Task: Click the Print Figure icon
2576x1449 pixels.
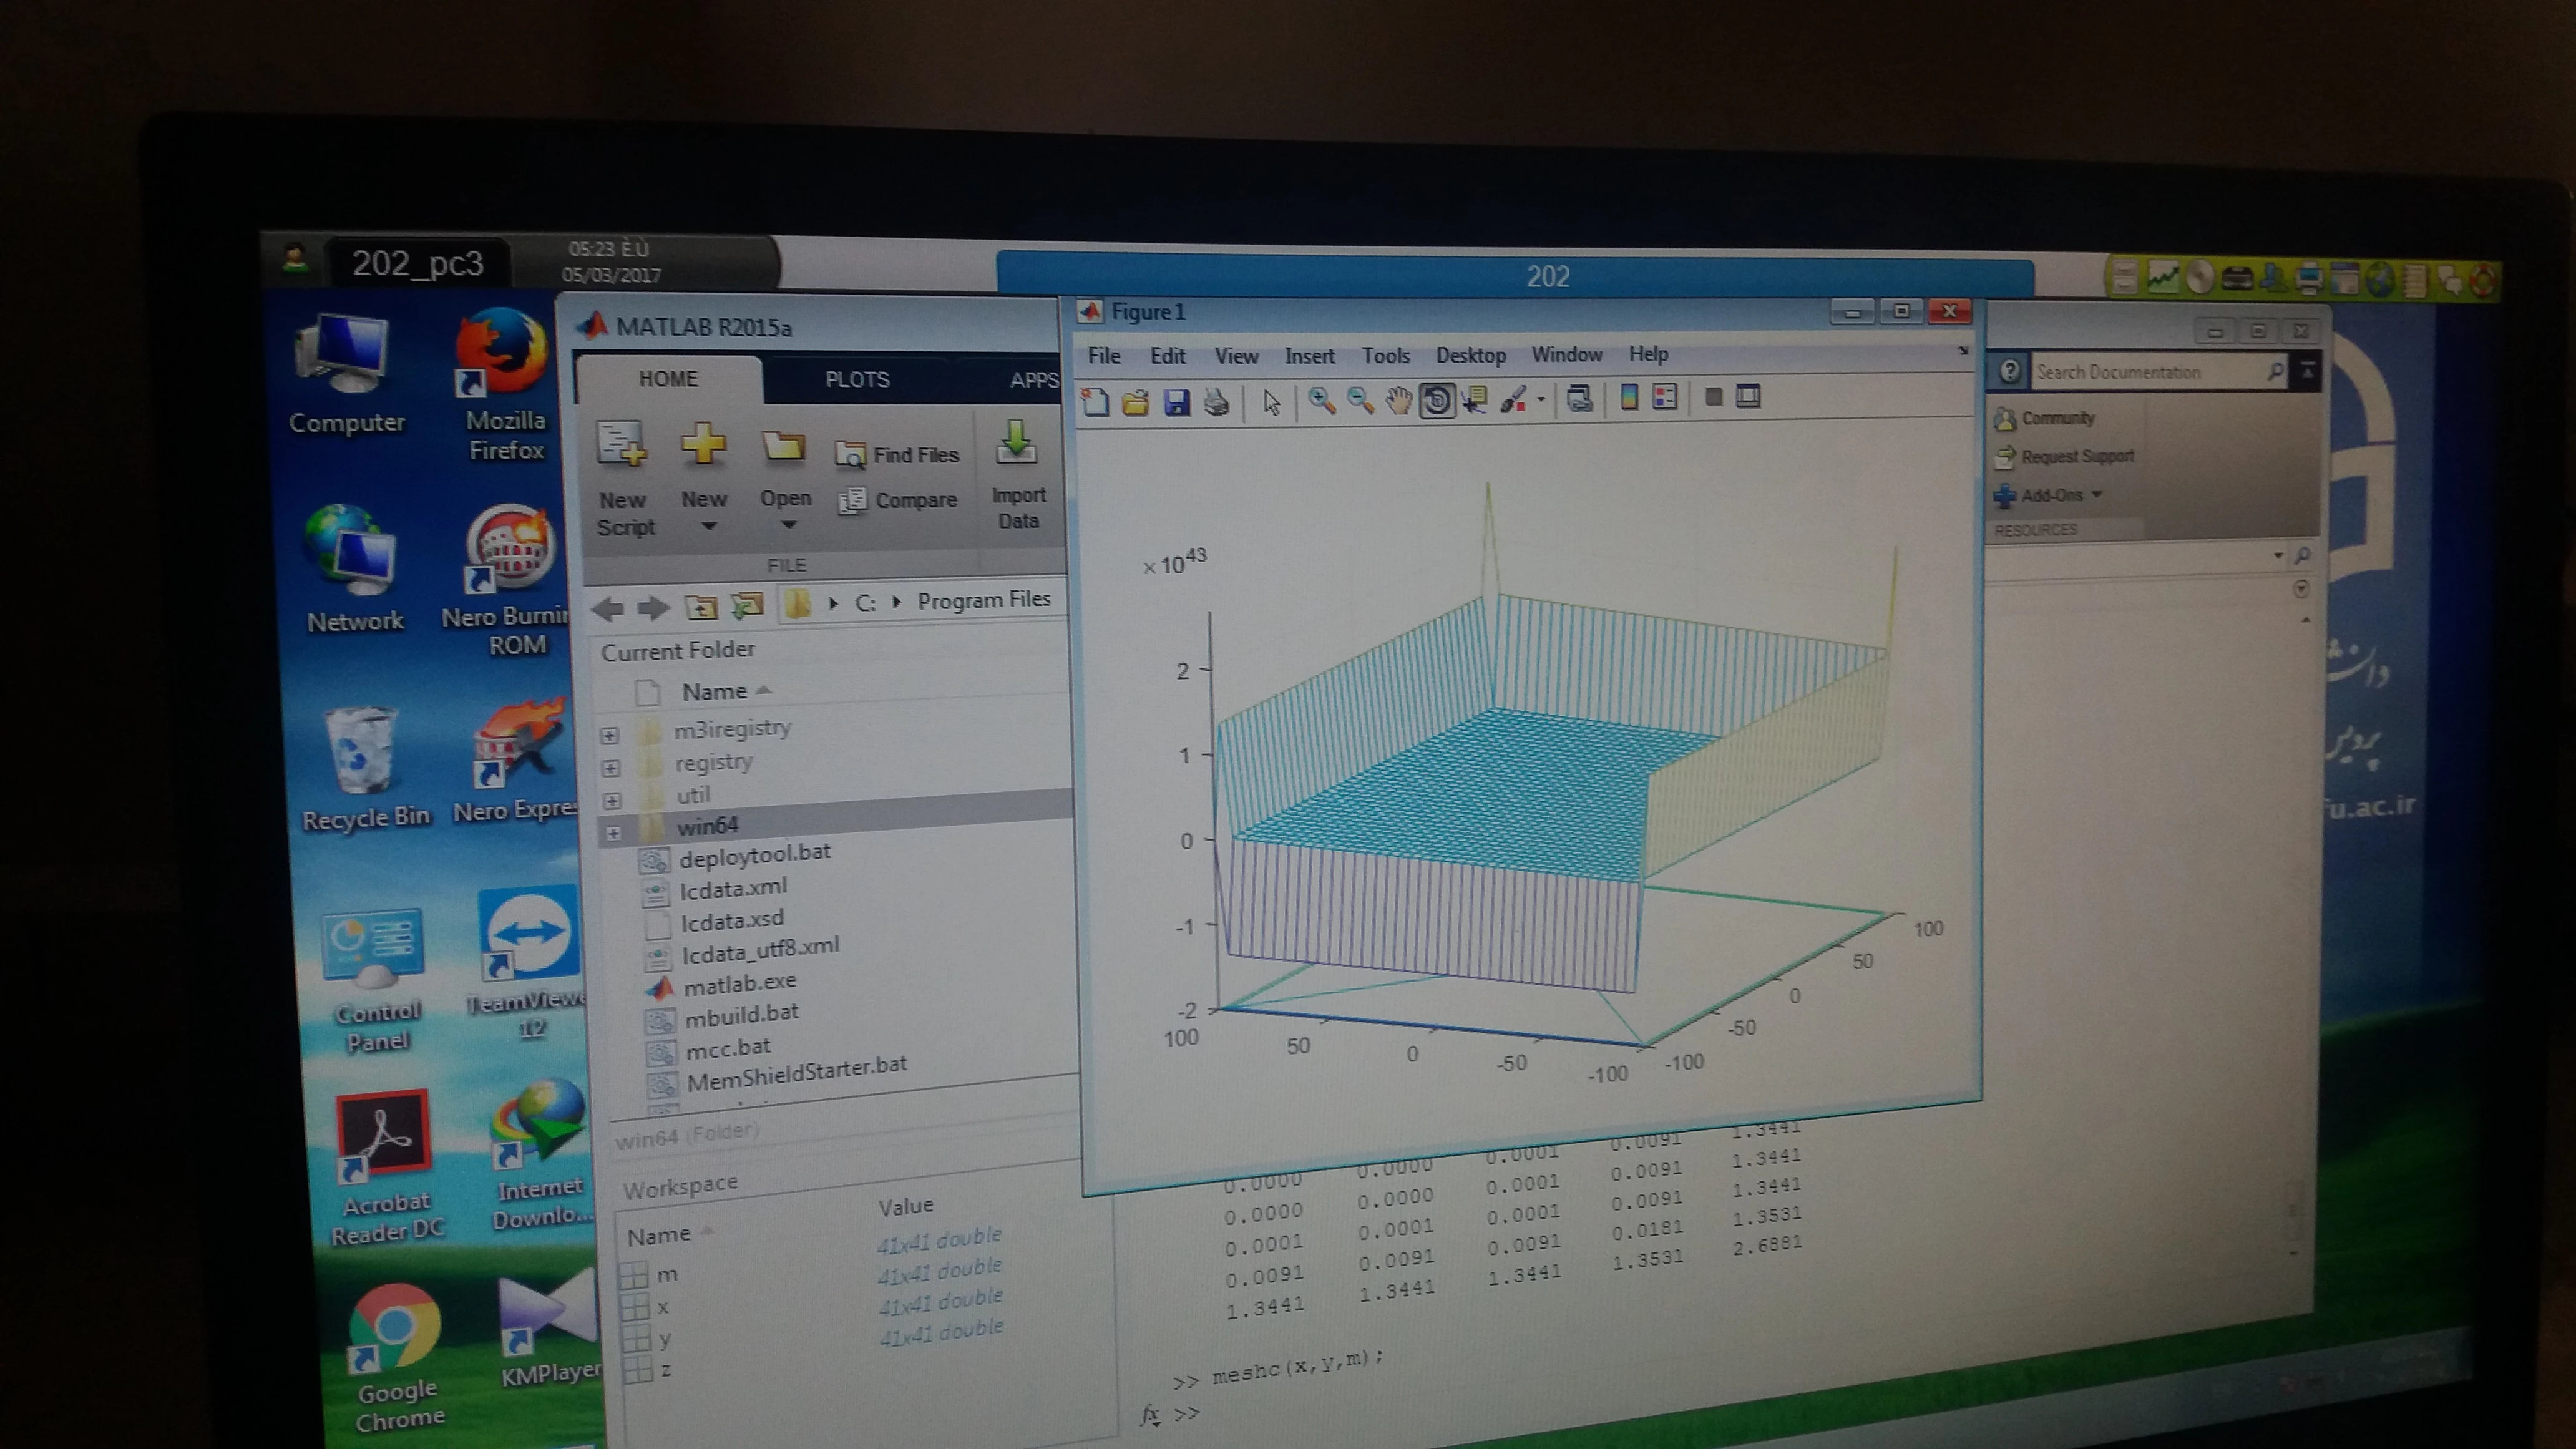Action: point(1216,402)
